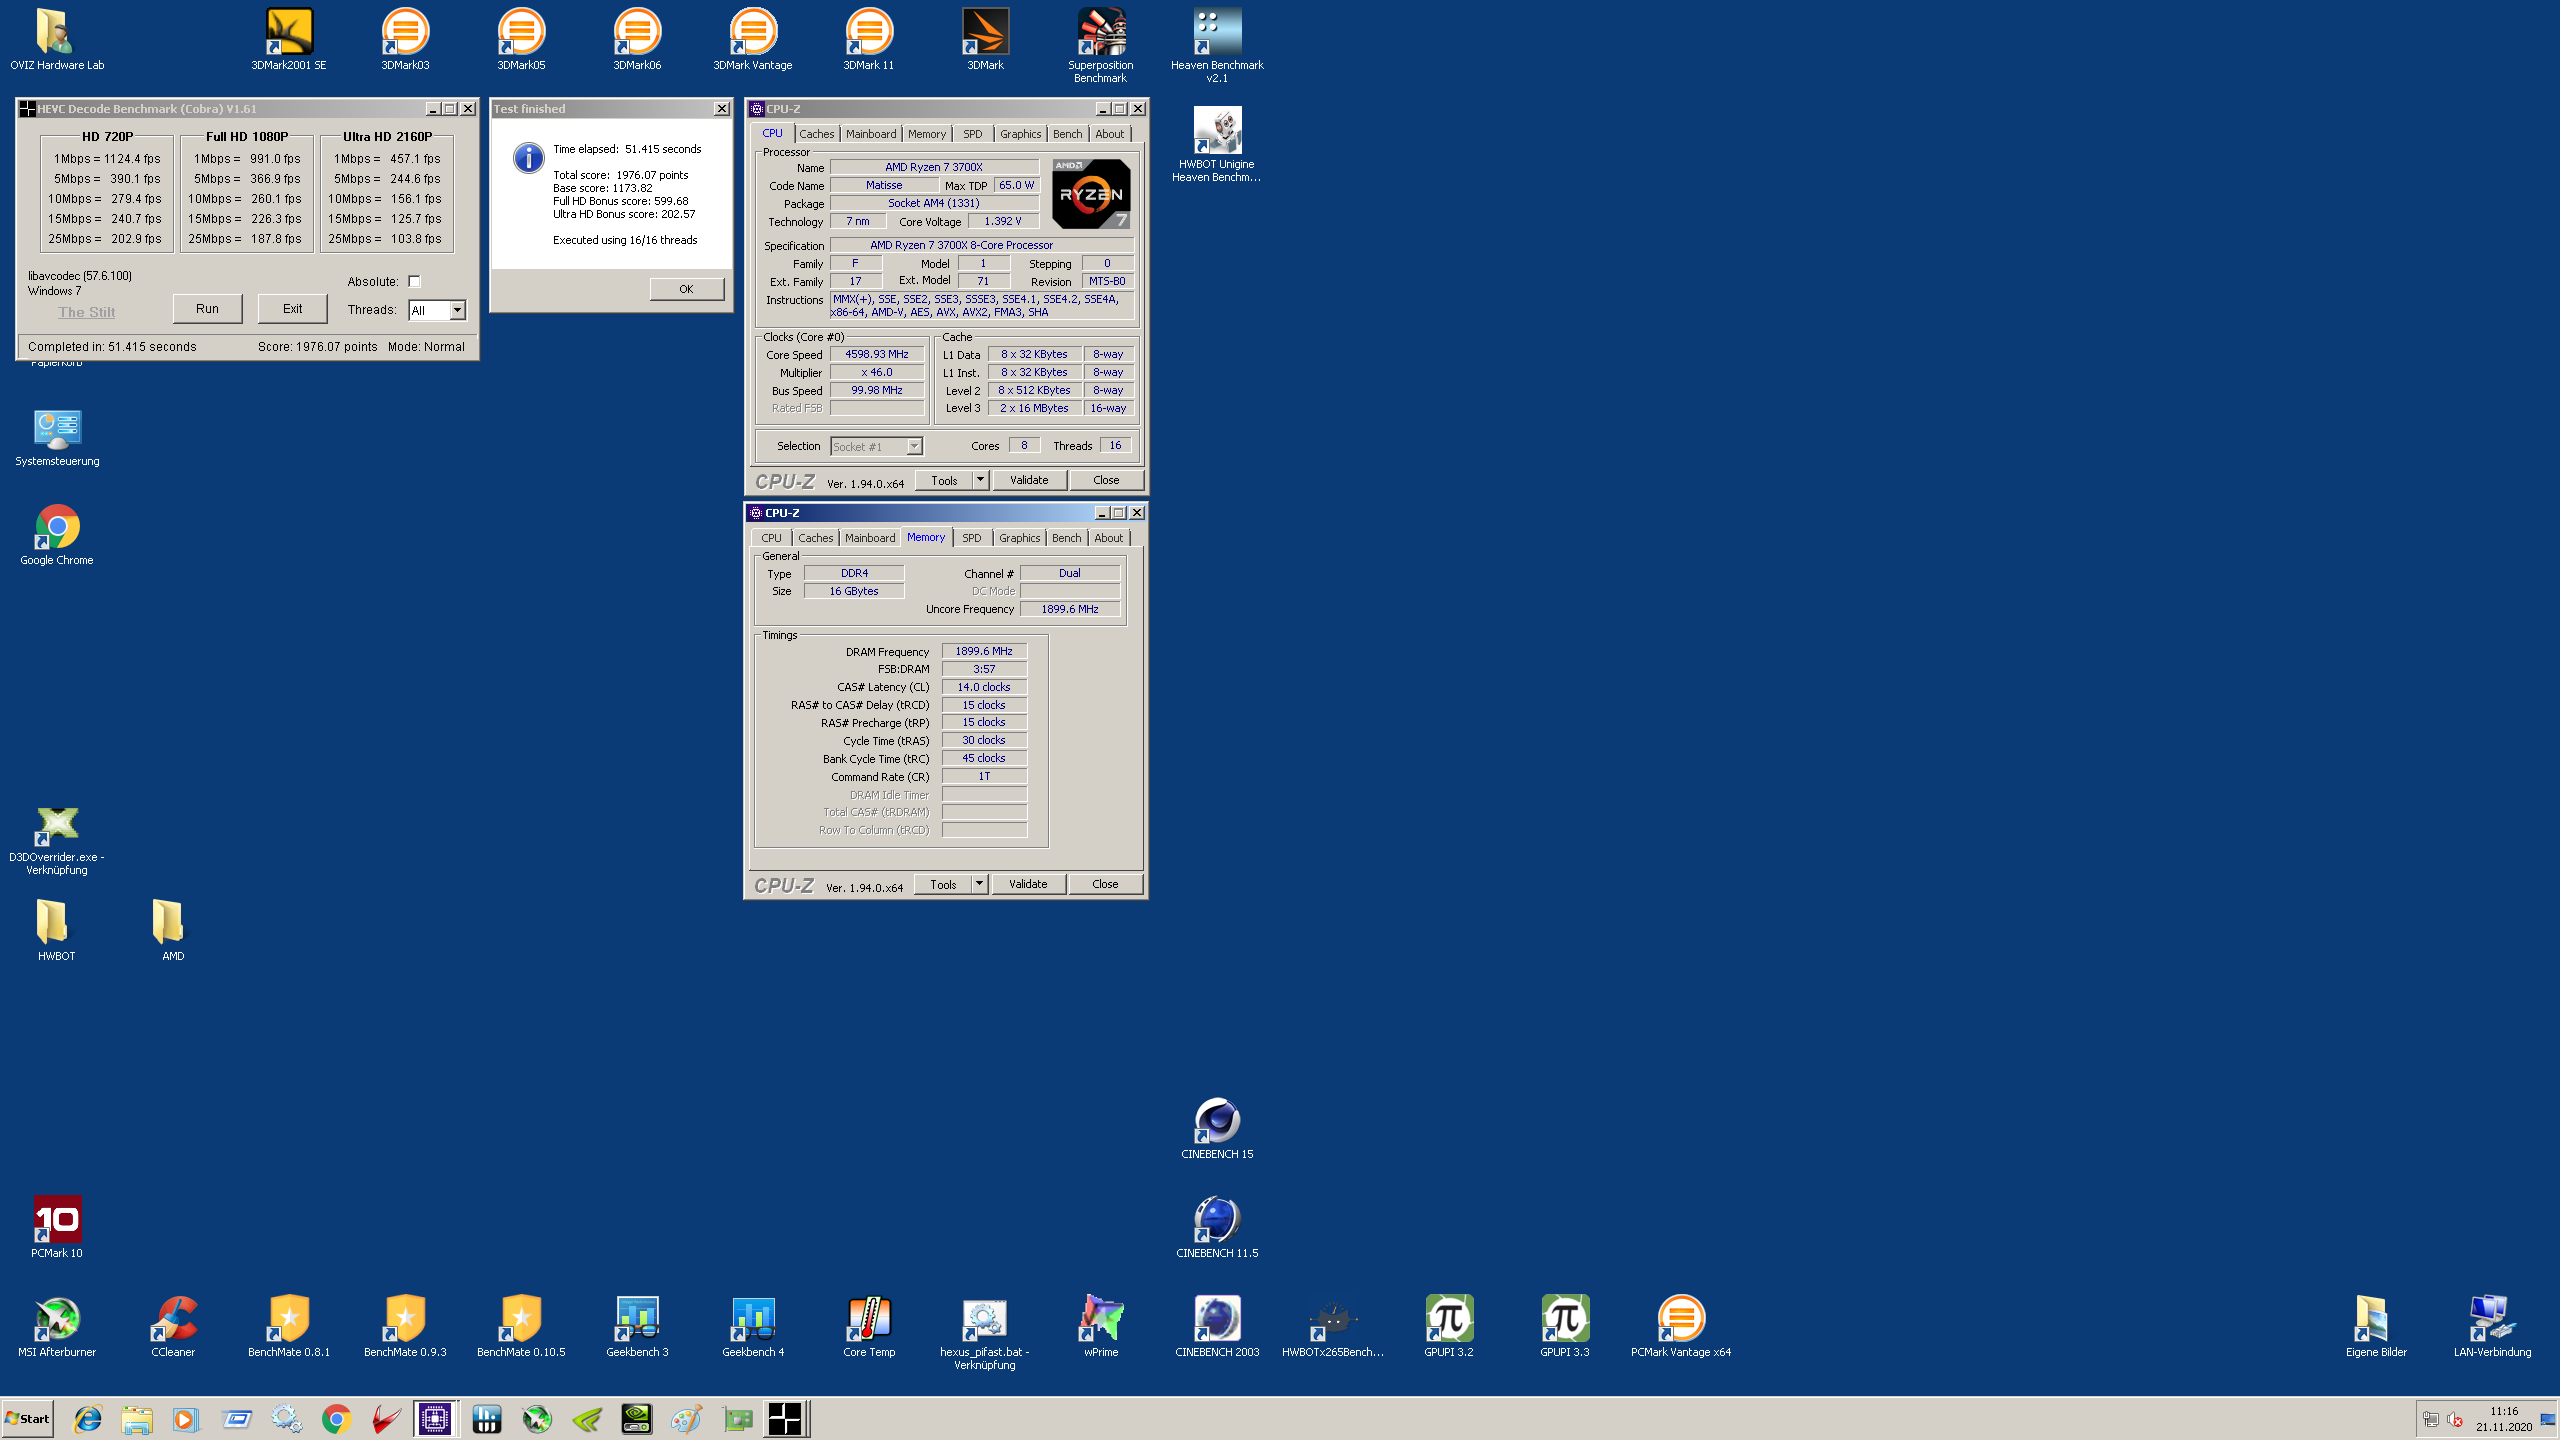Launch the Geekbench 4 desktop shortcut

[x=753, y=1326]
